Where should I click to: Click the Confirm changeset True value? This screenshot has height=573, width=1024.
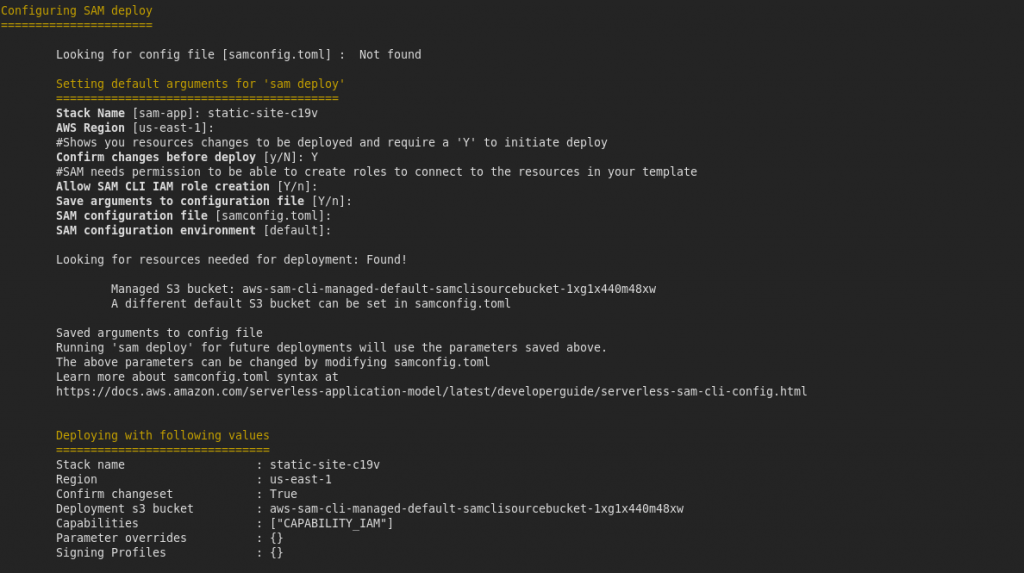pyautogui.click(x=283, y=494)
